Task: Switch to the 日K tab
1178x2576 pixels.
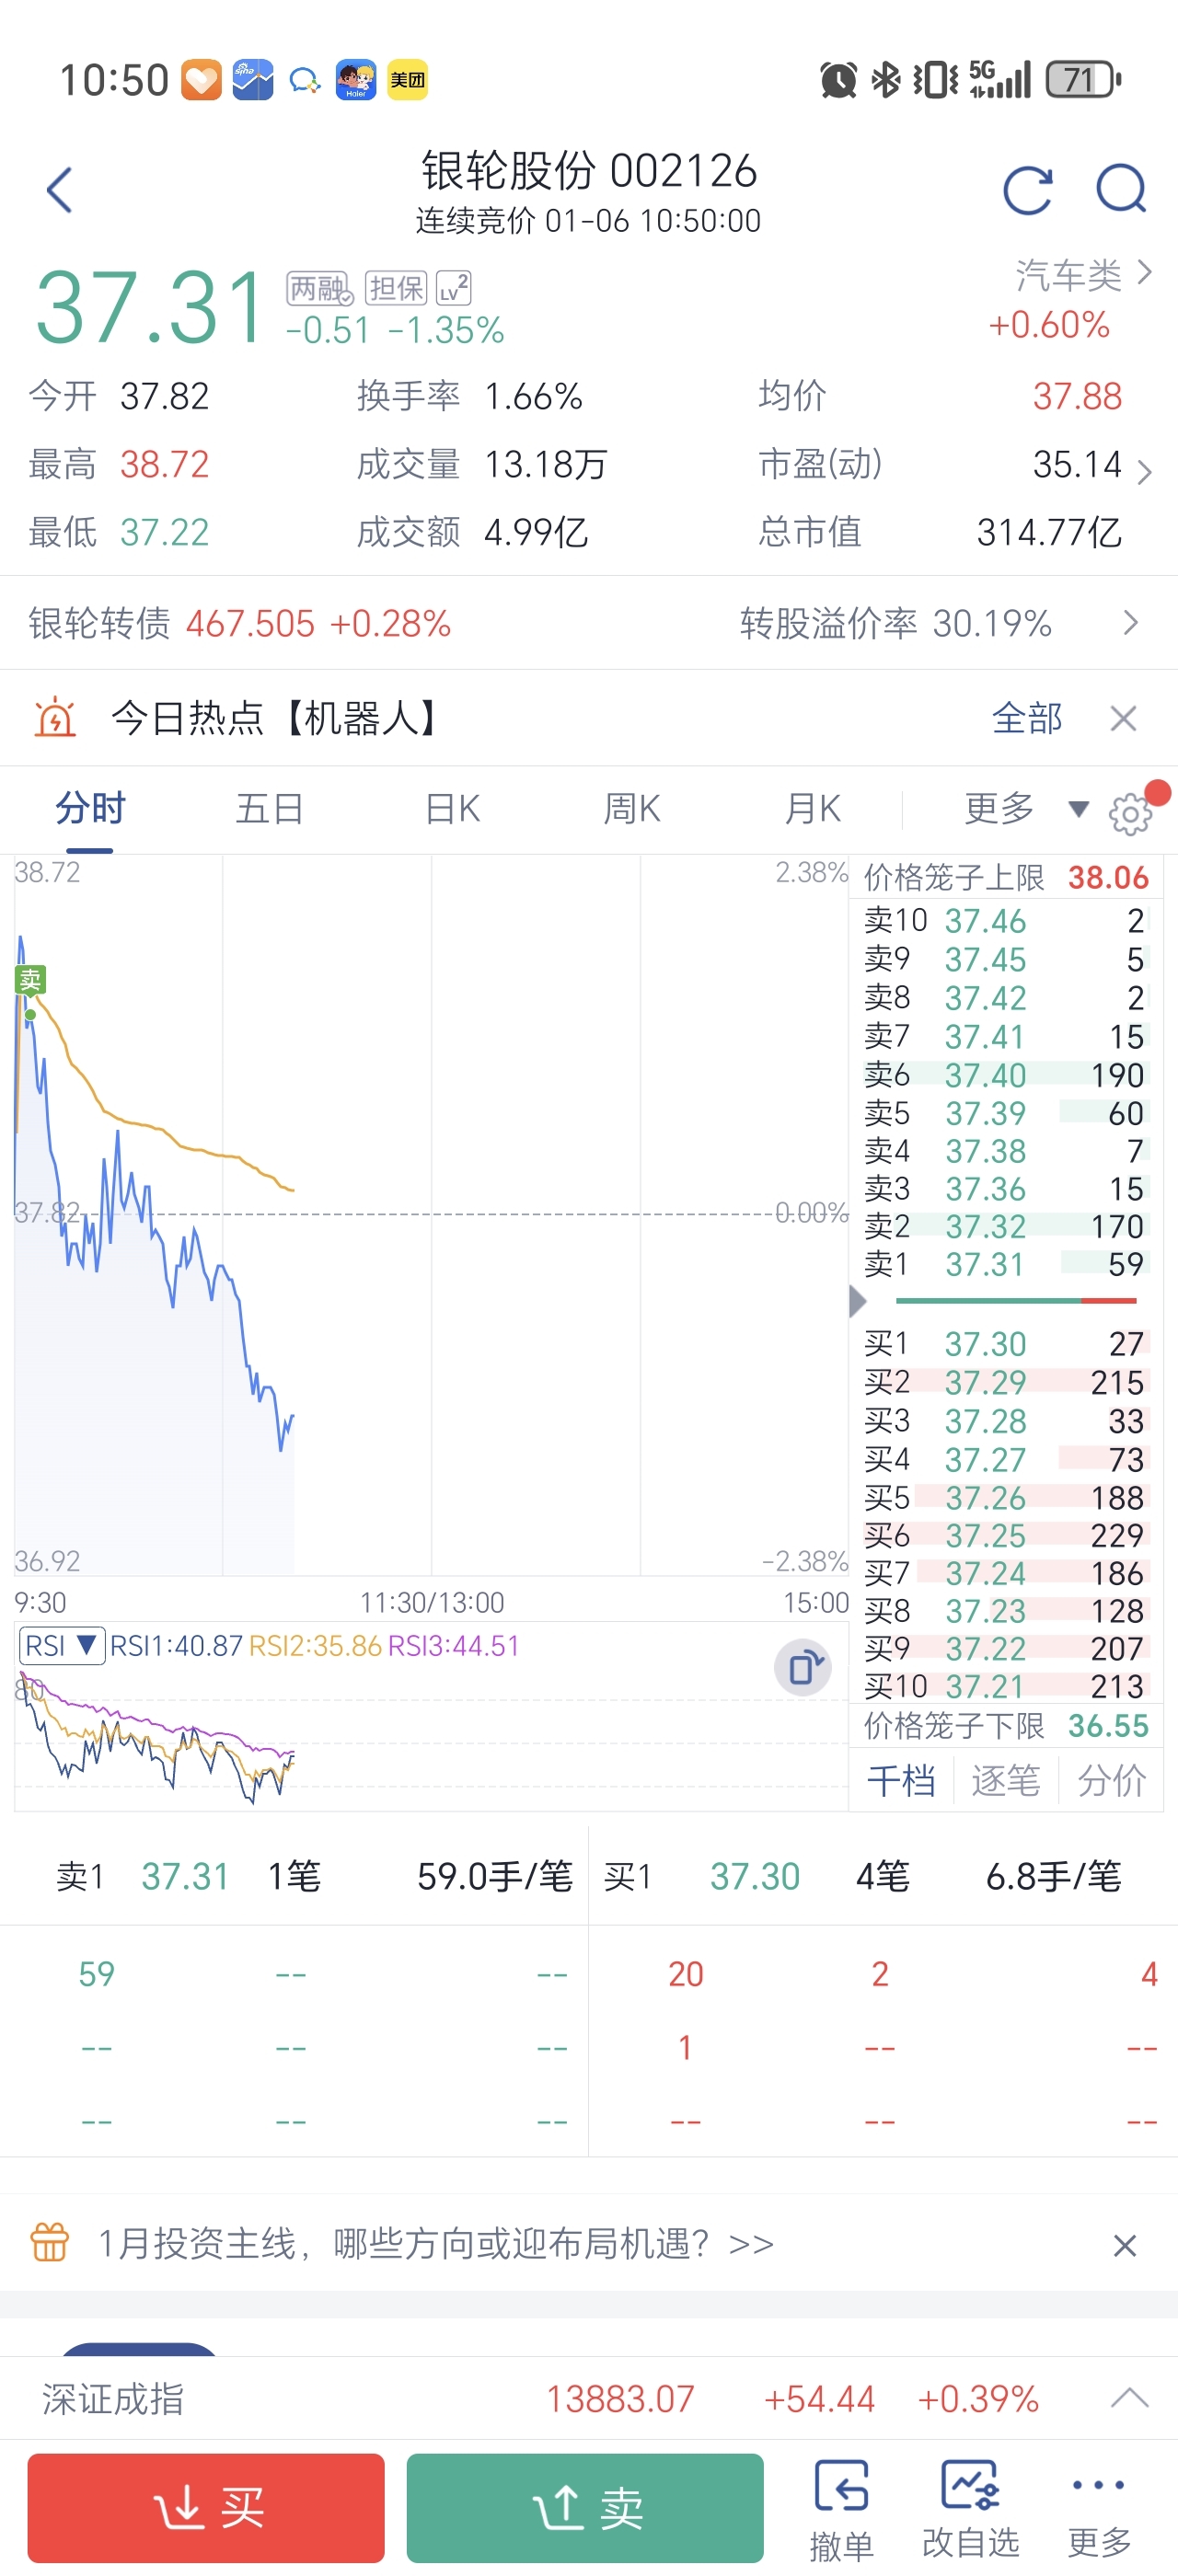Action: click(x=452, y=808)
